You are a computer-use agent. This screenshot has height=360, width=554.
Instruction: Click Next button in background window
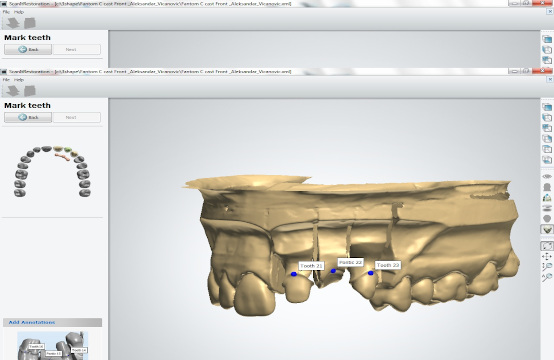(x=77, y=49)
